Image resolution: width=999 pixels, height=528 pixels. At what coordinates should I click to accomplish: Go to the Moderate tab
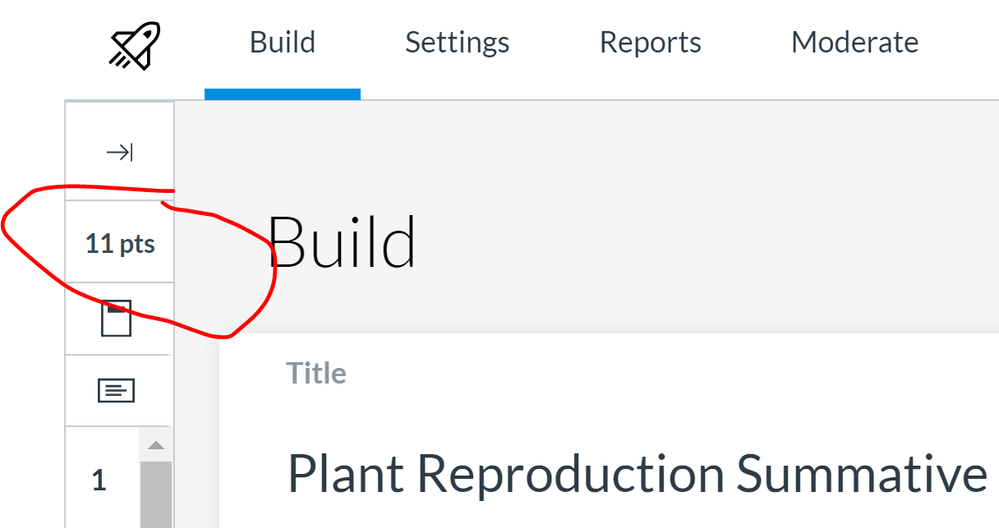tap(854, 43)
